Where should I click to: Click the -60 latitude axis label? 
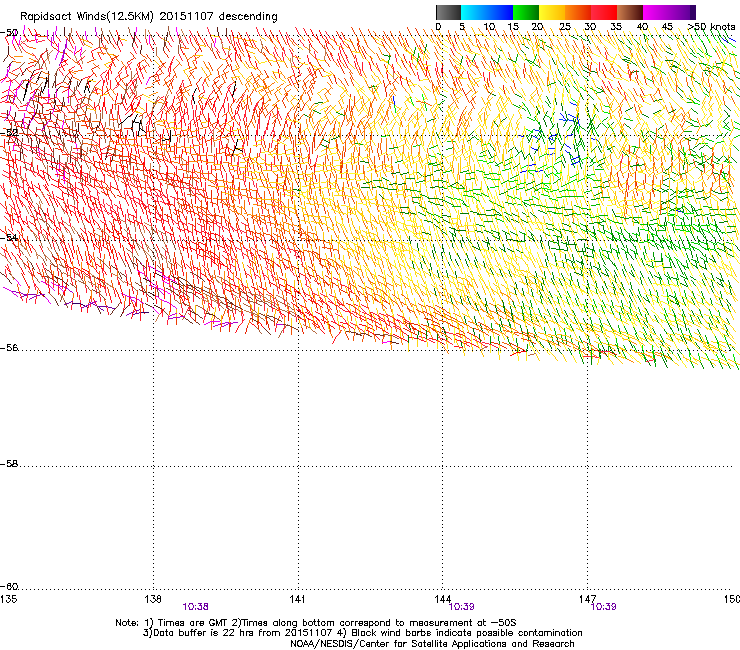[9, 587]
